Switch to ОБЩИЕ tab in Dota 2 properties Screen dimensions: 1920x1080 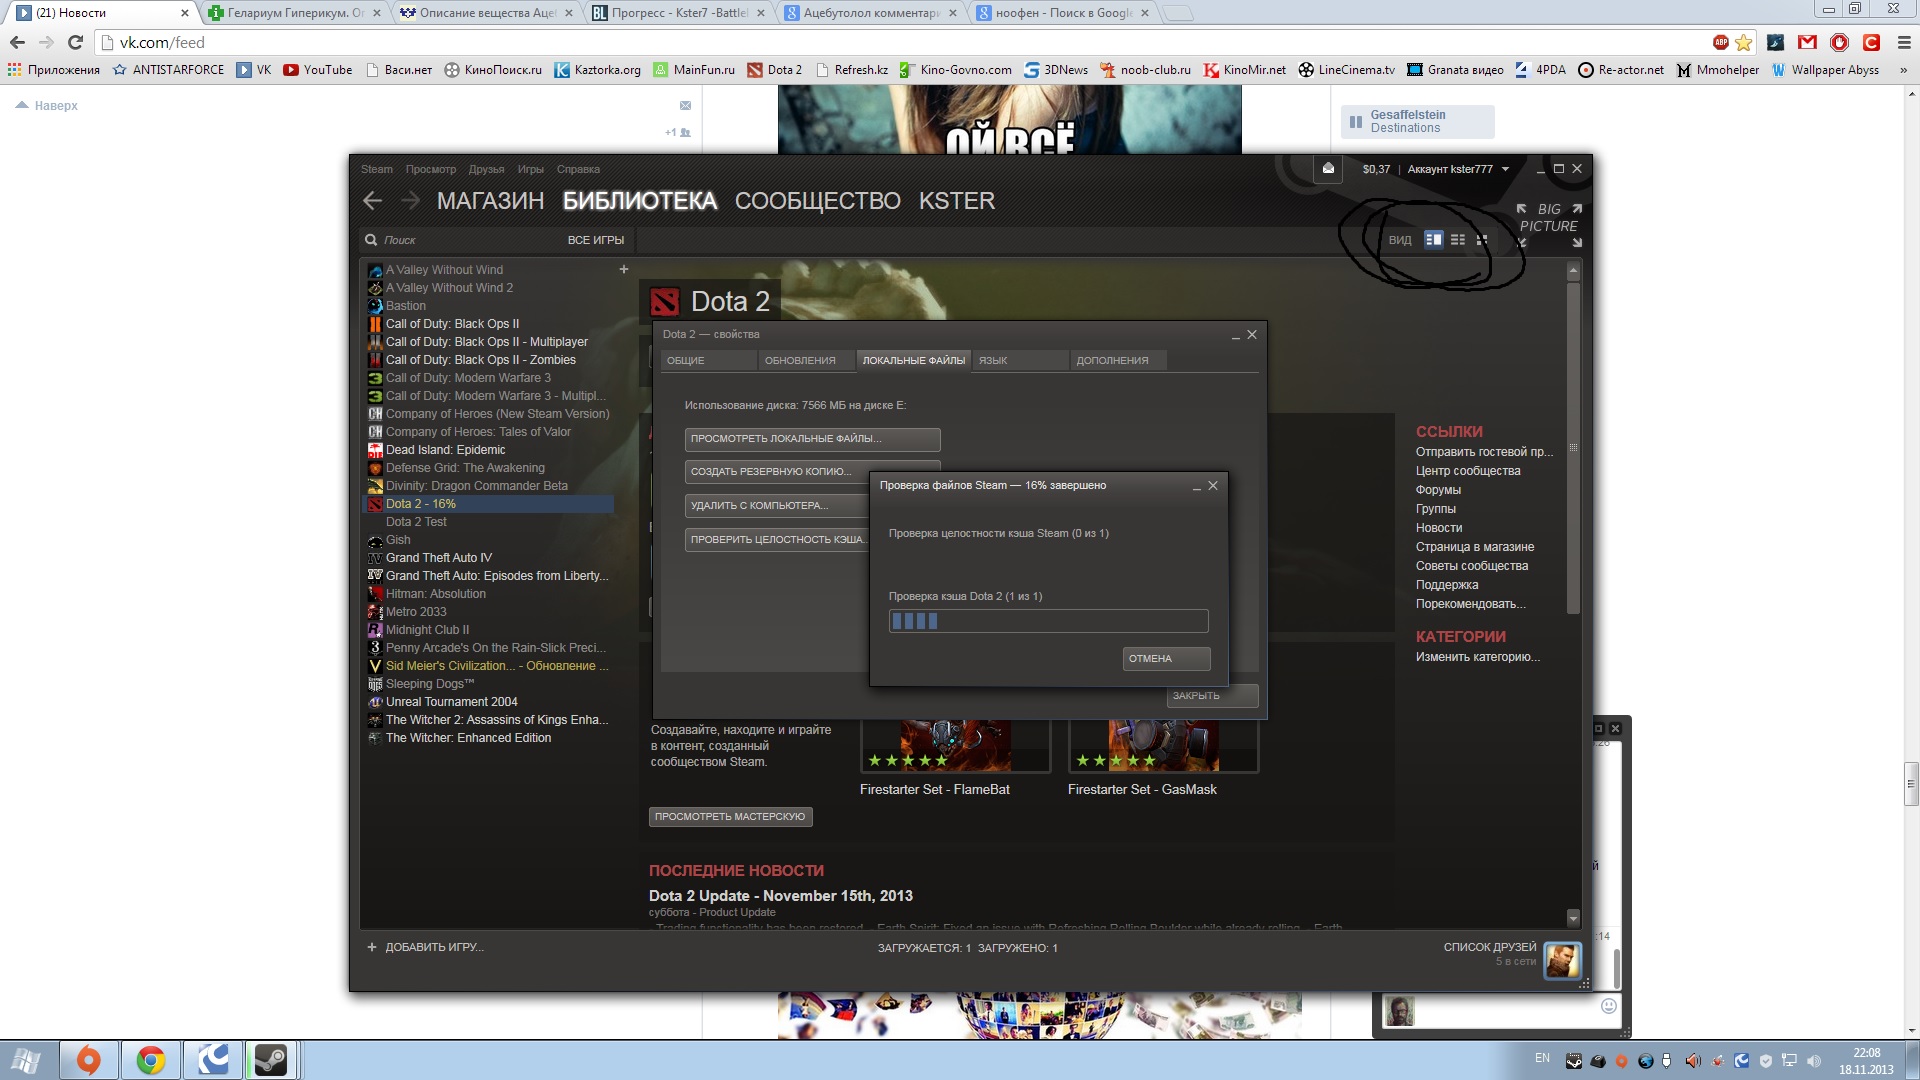708,360
